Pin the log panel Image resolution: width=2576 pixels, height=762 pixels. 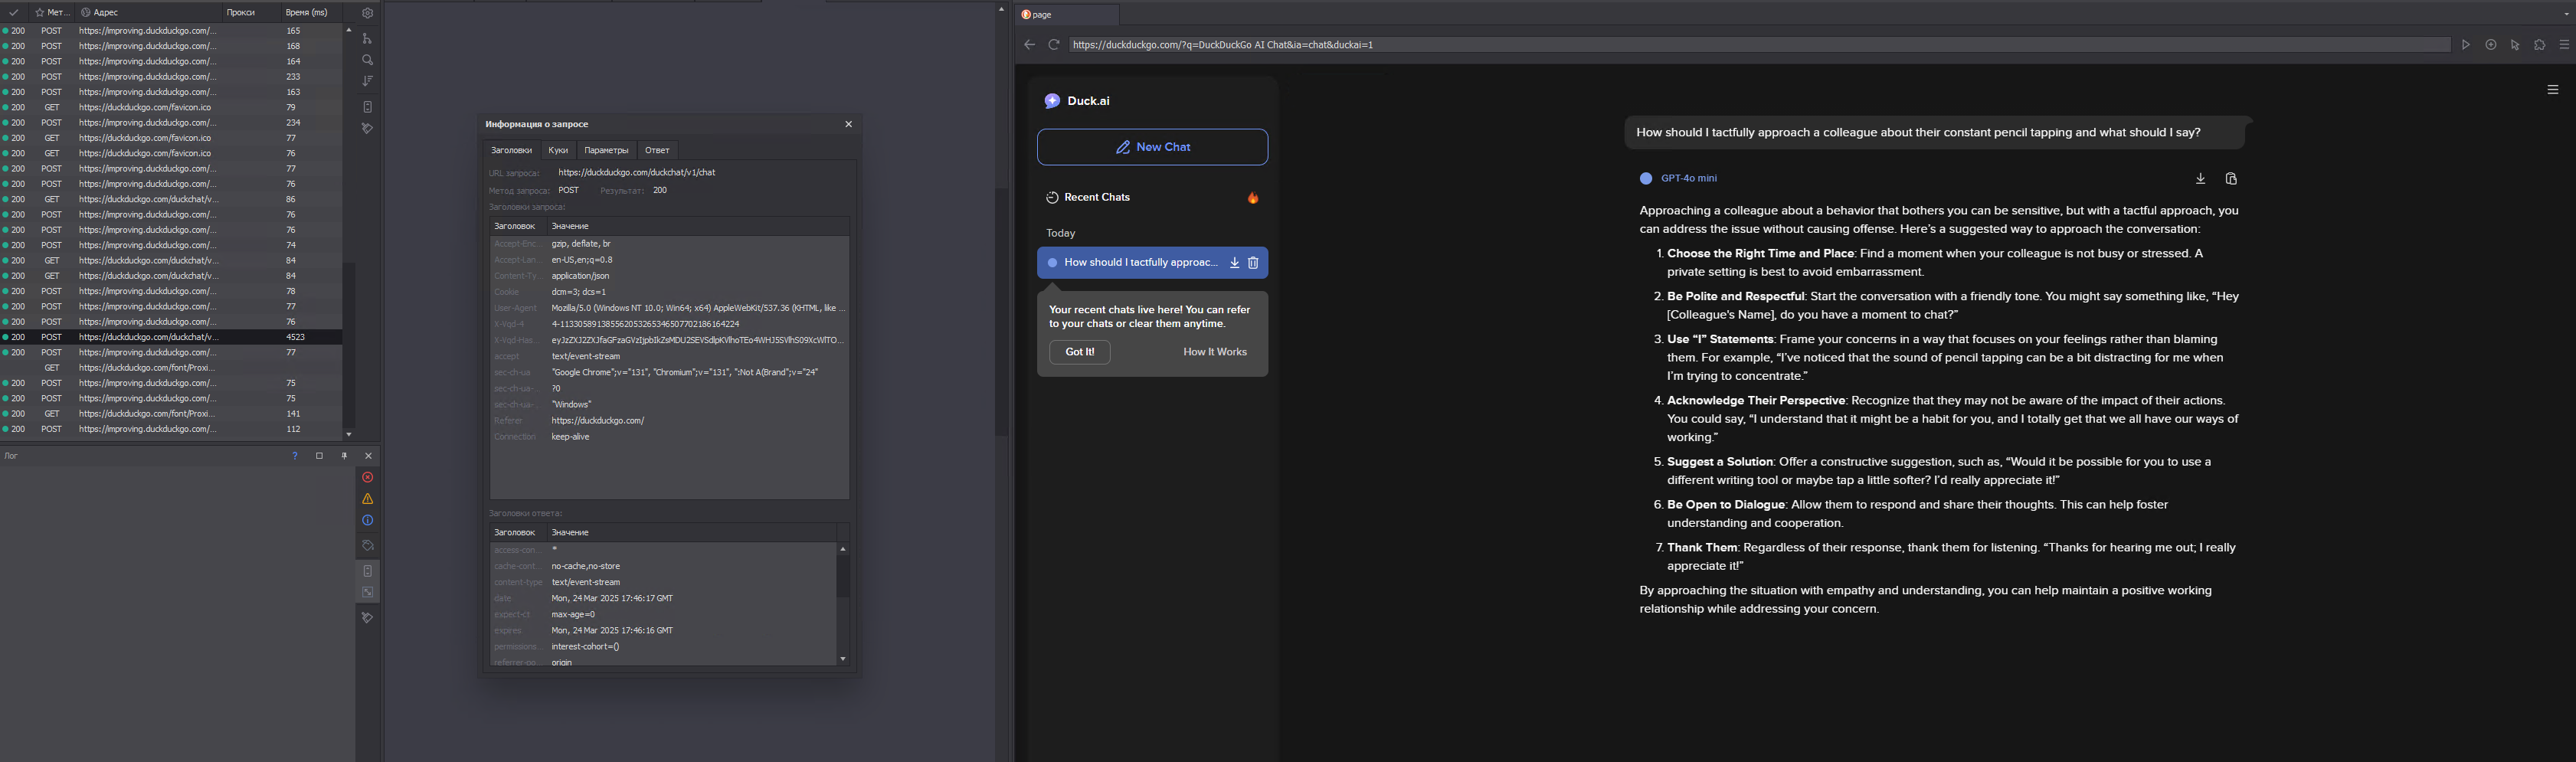coord(344,456)
